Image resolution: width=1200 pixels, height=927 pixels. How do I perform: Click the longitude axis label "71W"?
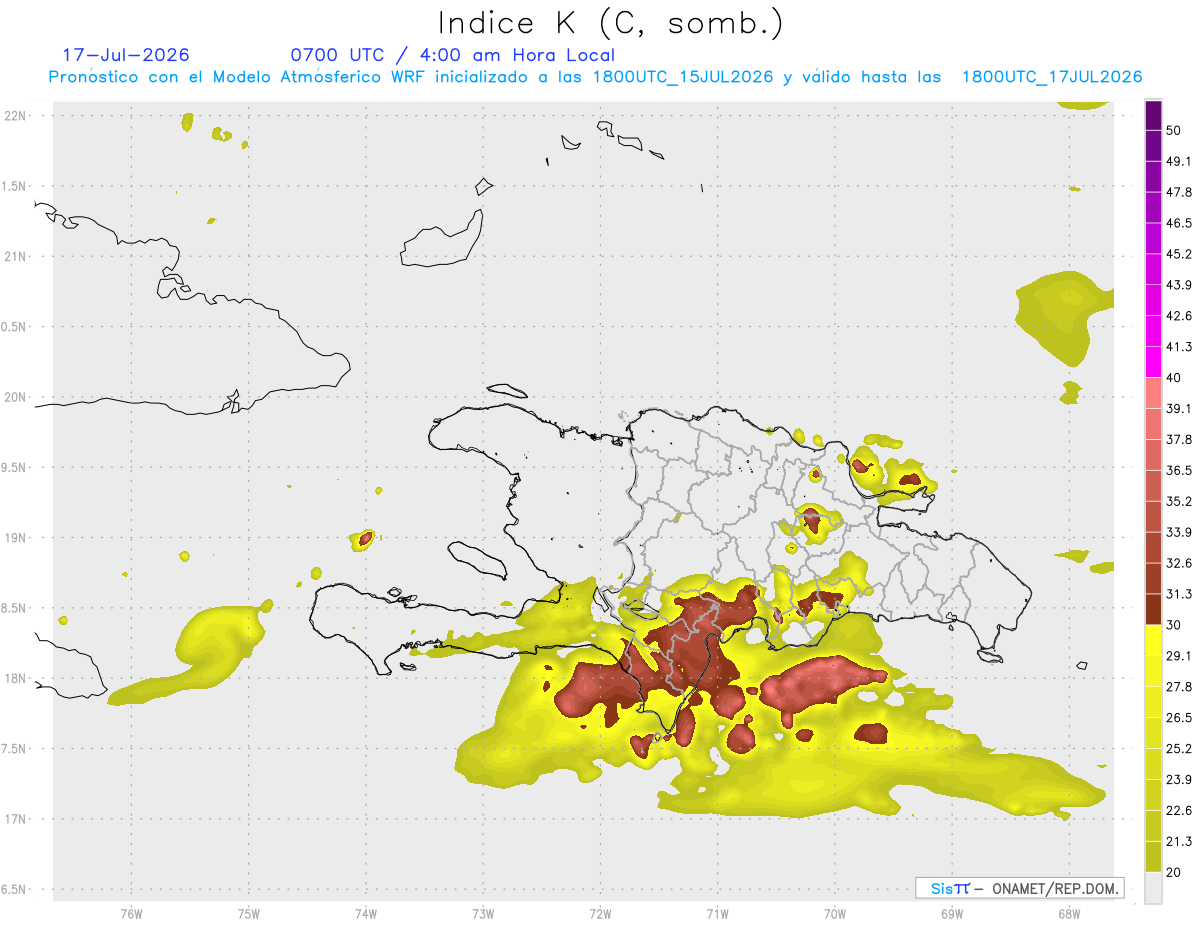click(x=717, y=914)
